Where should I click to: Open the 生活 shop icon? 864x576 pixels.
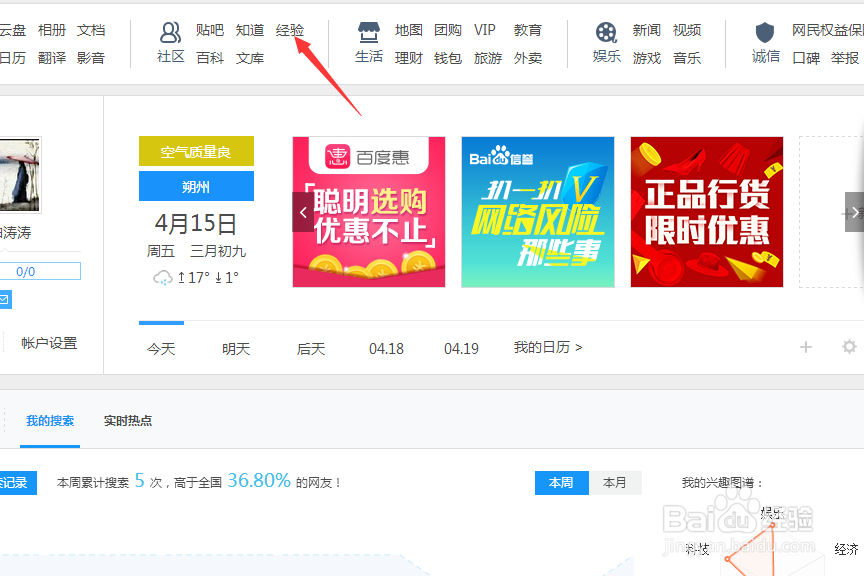point(369,33)
